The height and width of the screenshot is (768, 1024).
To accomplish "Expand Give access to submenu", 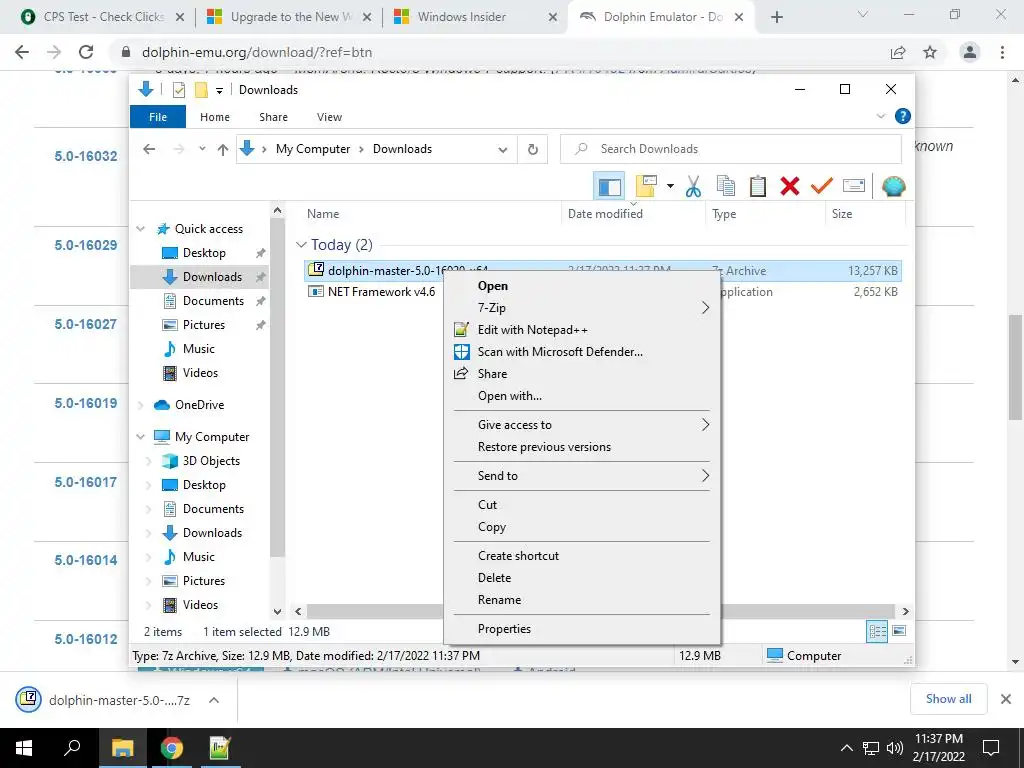I will click(x=581, y=424).
